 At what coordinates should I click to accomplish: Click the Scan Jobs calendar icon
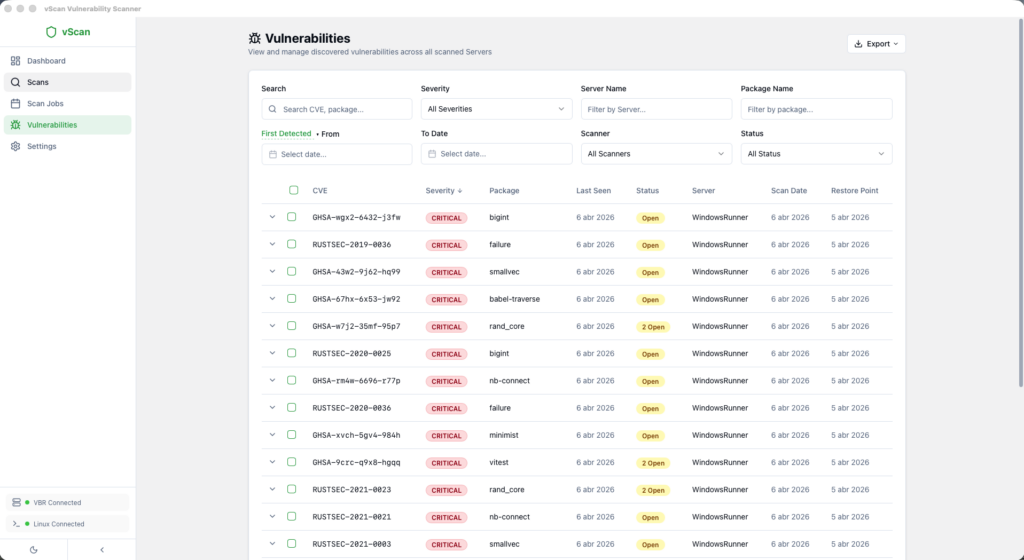point(15,104)
